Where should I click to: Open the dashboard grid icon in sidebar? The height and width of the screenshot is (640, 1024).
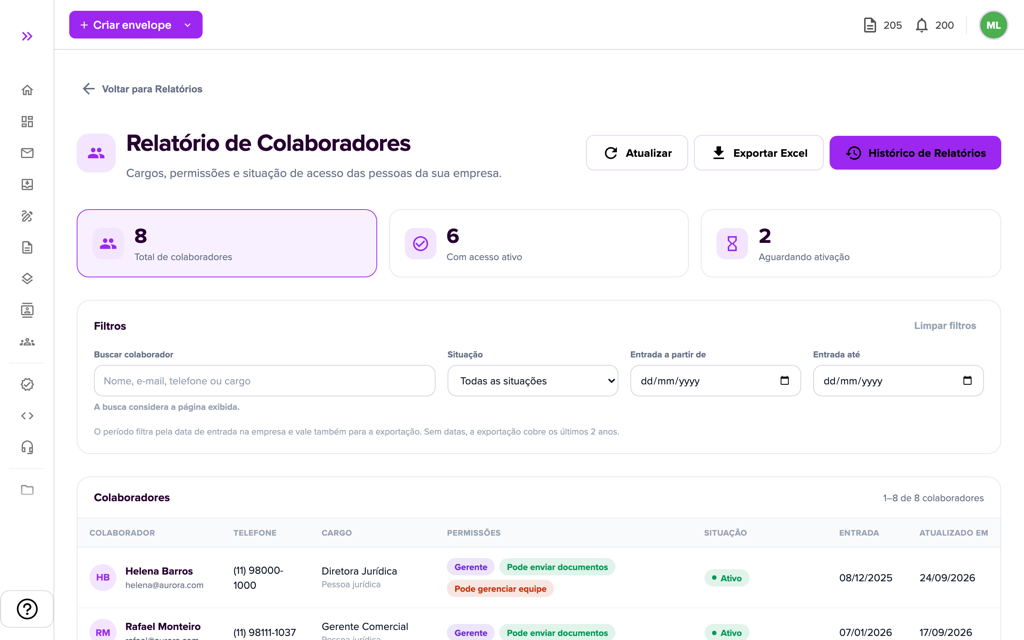(27, 121)
